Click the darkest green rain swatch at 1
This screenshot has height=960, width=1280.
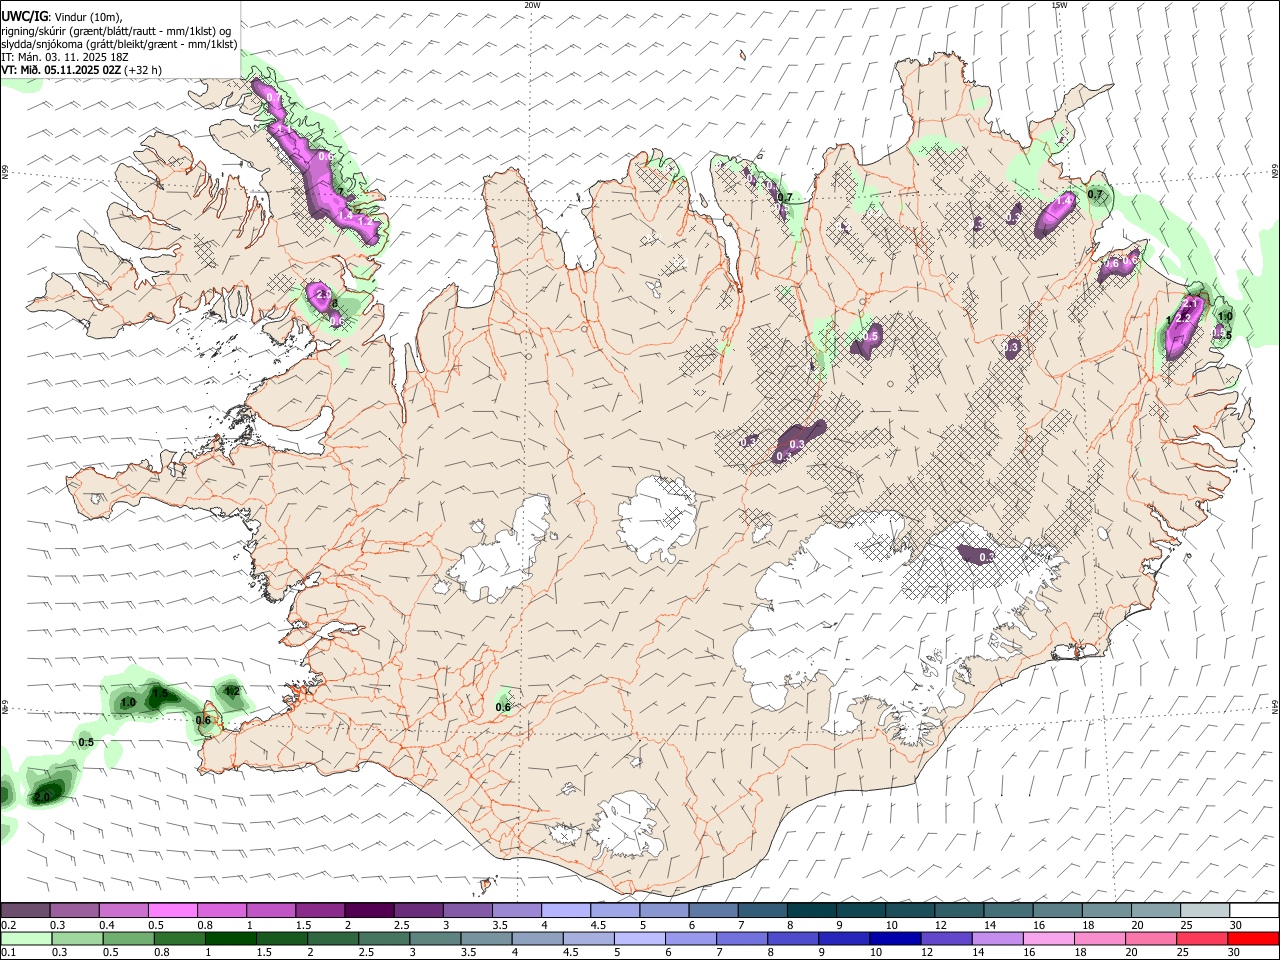231,938
